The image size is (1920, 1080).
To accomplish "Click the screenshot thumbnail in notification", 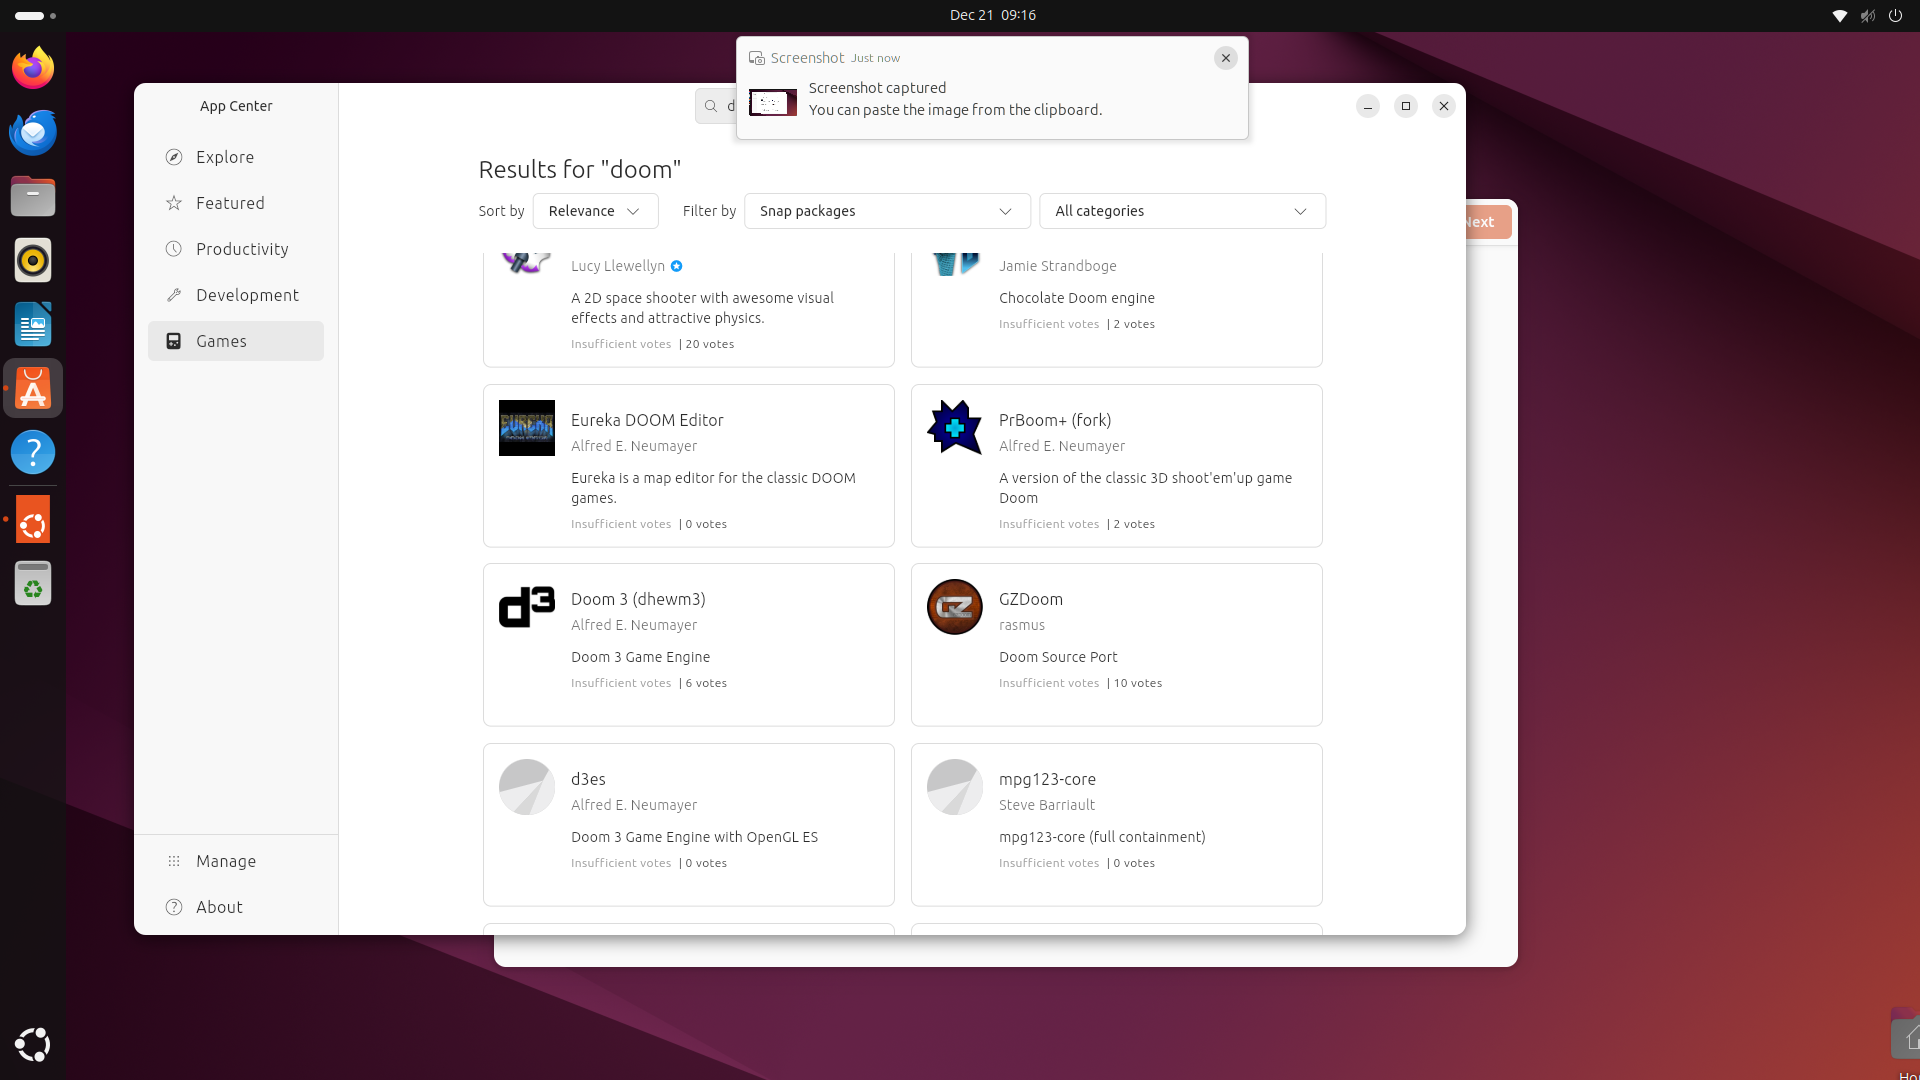I will pos(772,102).
